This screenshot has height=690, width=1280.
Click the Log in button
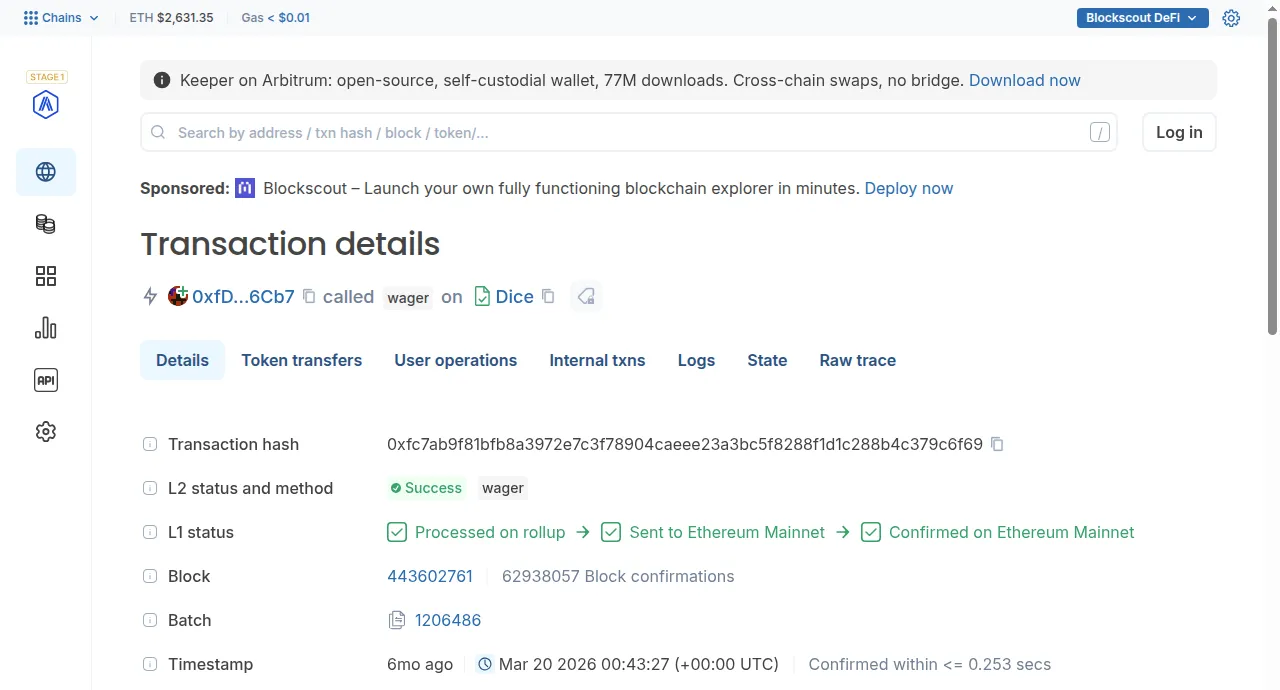tap(1179, 132)
